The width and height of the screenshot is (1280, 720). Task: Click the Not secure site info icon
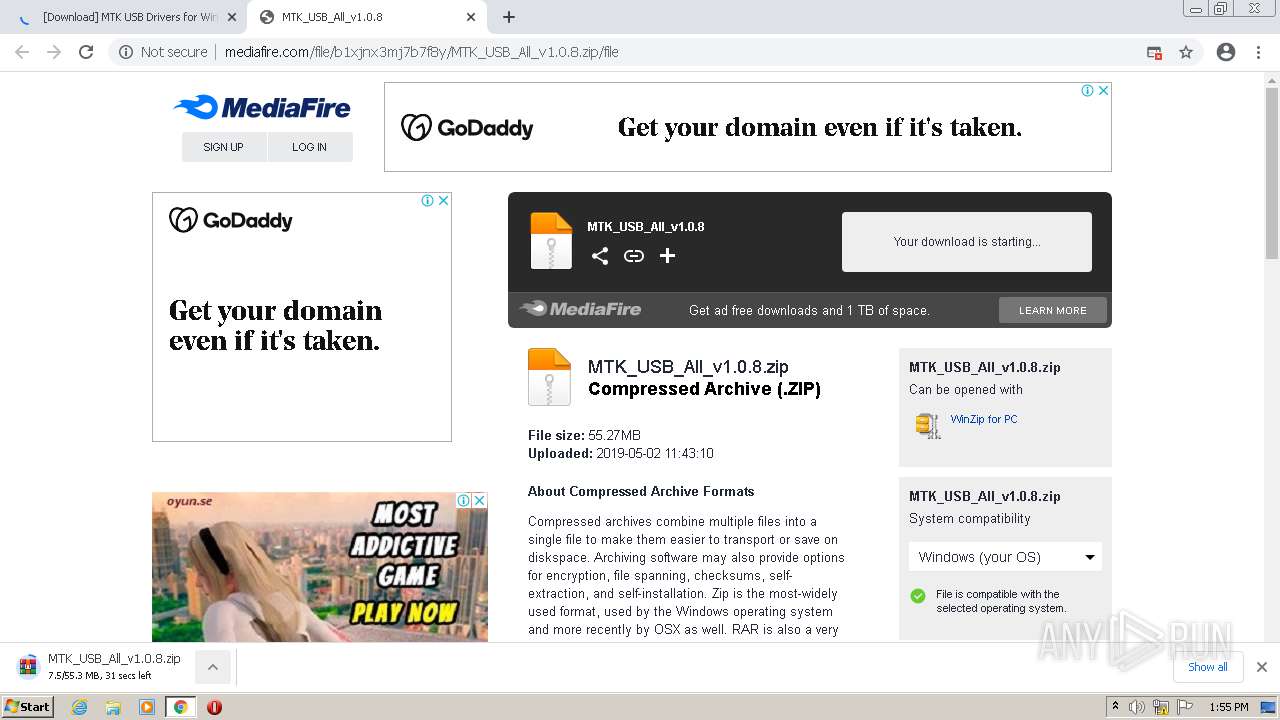pos(126,52)
